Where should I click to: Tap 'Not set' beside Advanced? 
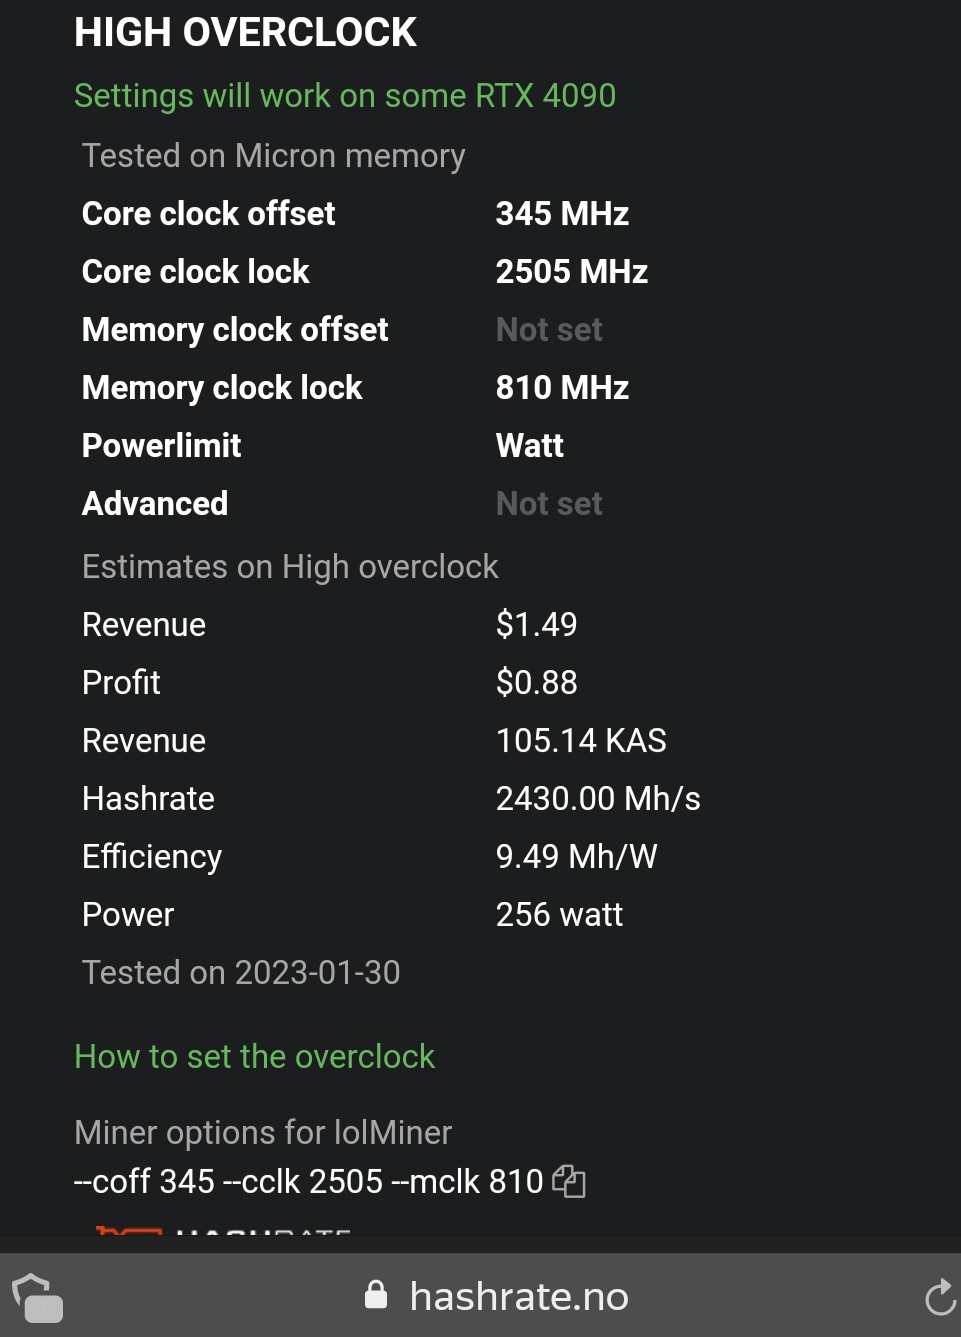pyautogui.click(x=549, y=504)
